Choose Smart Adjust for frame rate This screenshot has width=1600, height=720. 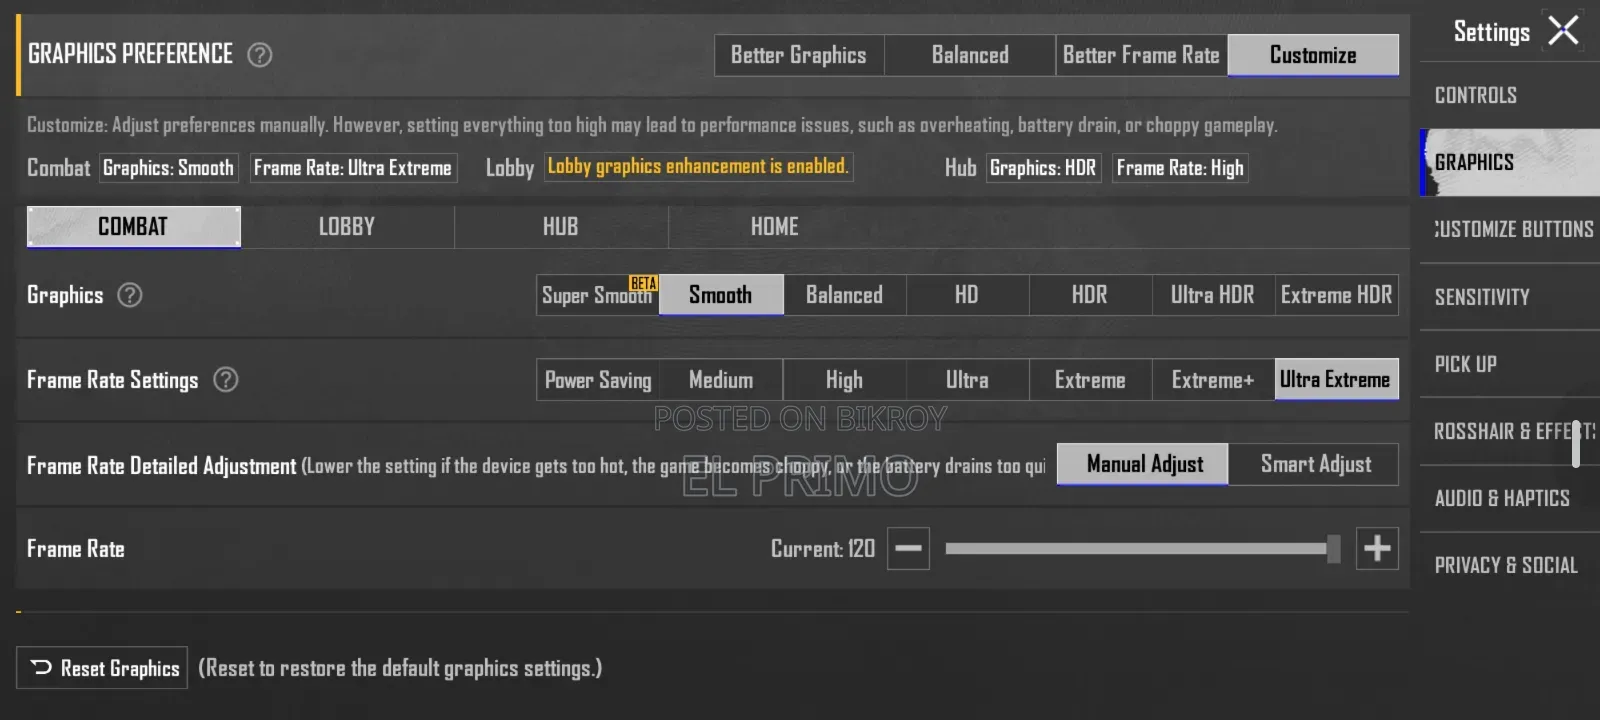[x=1314, y=464]
